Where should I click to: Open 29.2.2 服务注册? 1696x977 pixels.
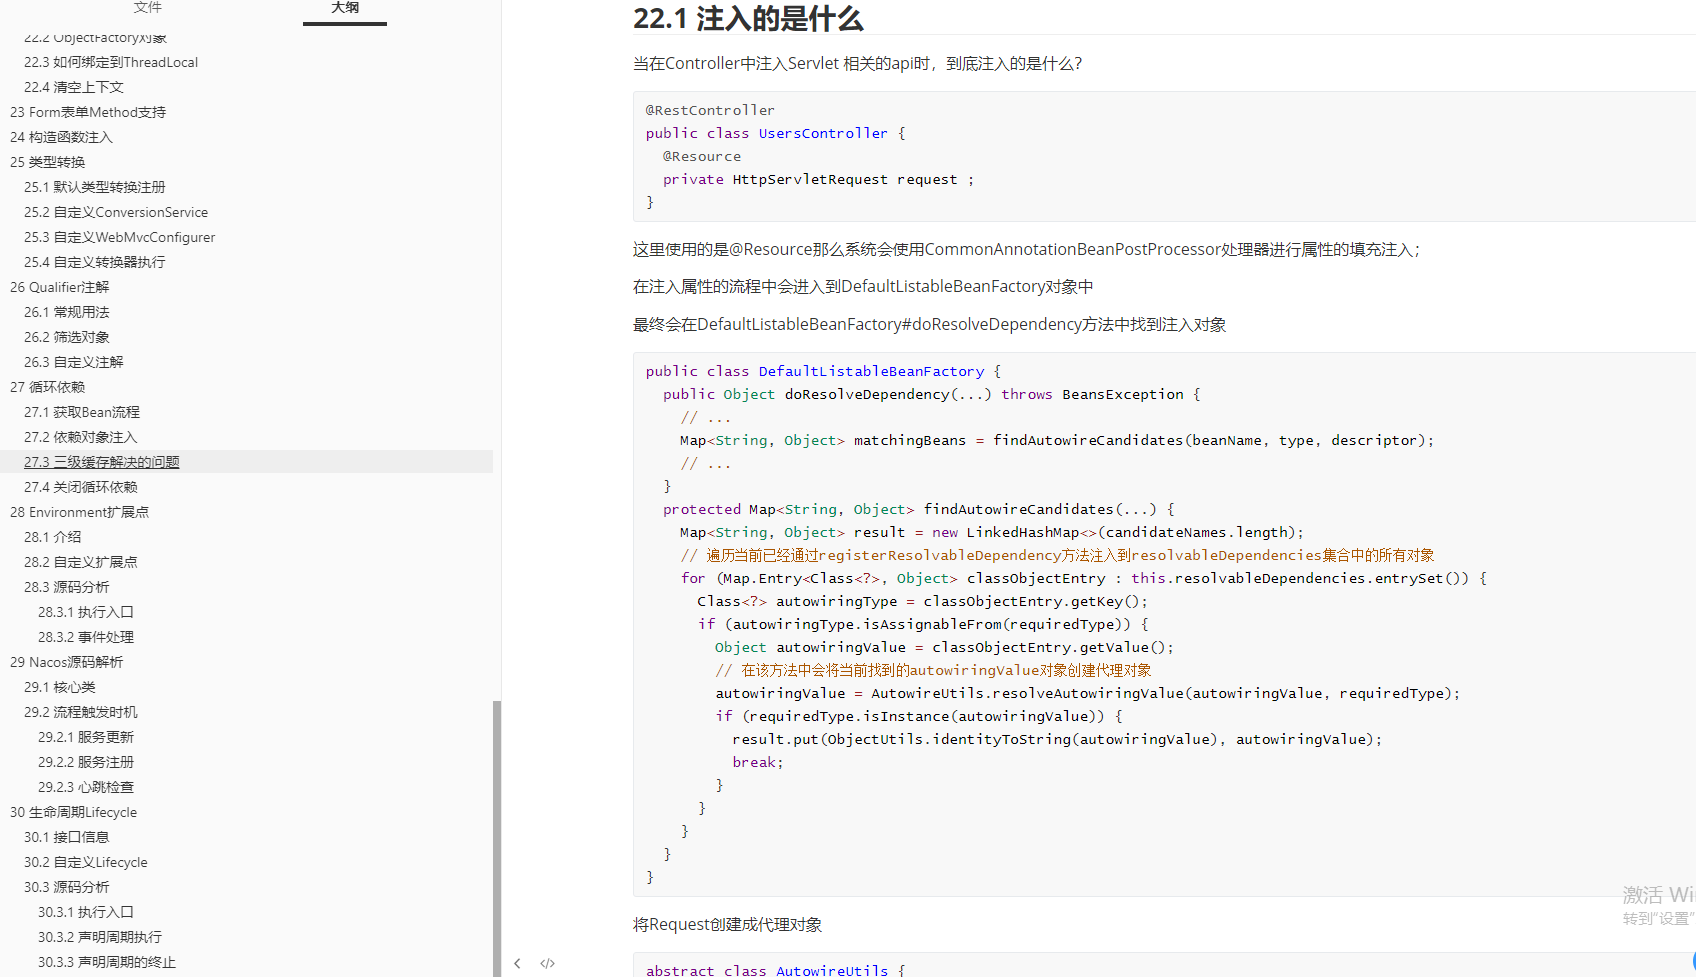(x=86, y=762)
